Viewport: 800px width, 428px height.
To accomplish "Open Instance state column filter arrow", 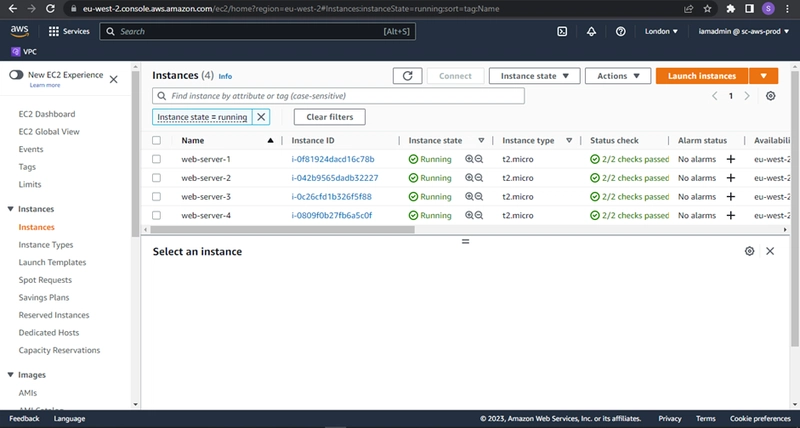I will click(x=481, y=140).
